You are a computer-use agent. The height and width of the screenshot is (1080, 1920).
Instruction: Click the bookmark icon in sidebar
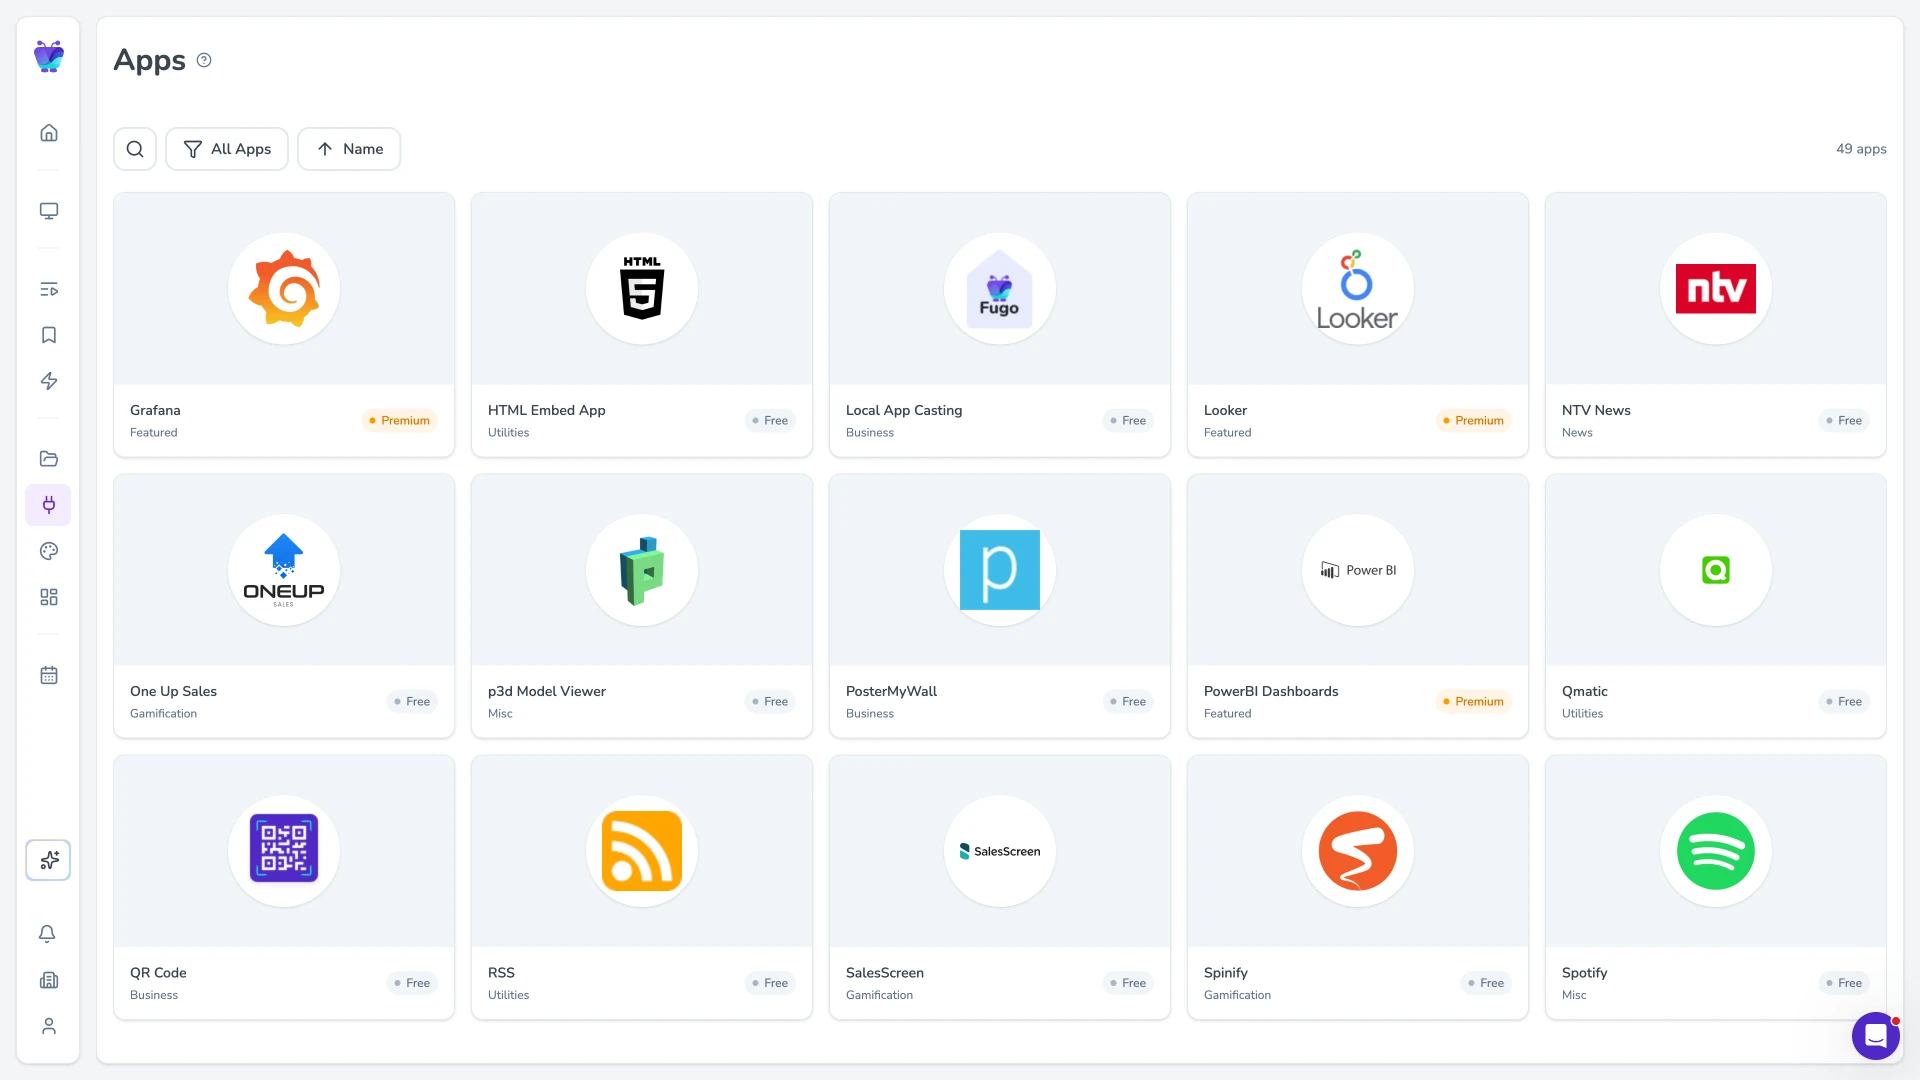click(x=48, y=335)
